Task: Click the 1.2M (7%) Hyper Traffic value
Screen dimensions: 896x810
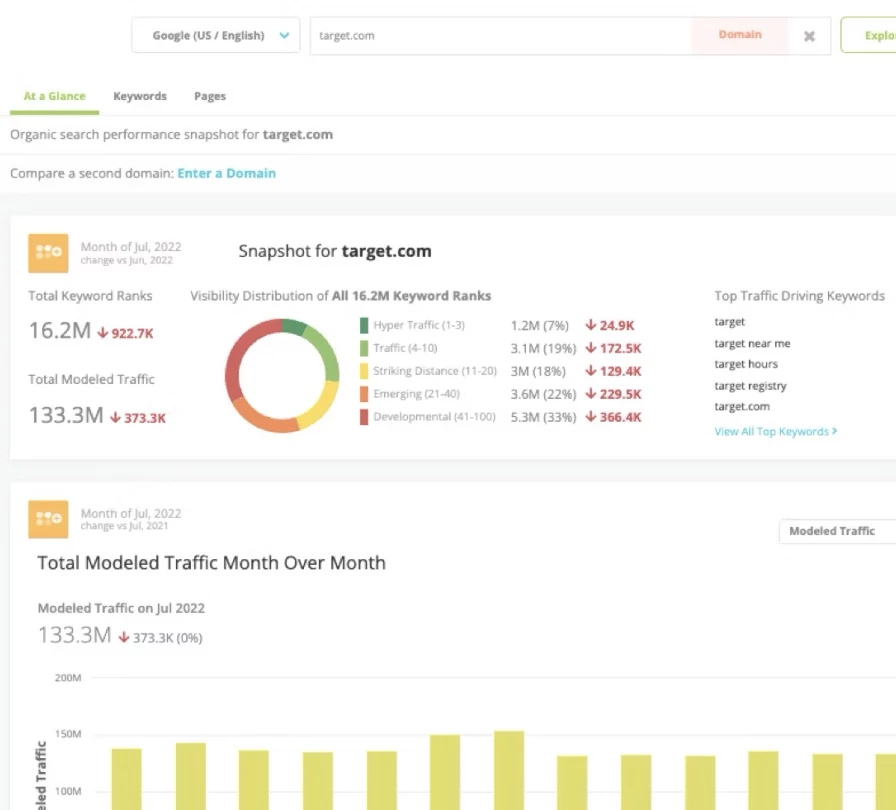Action: tap(539, 326)
